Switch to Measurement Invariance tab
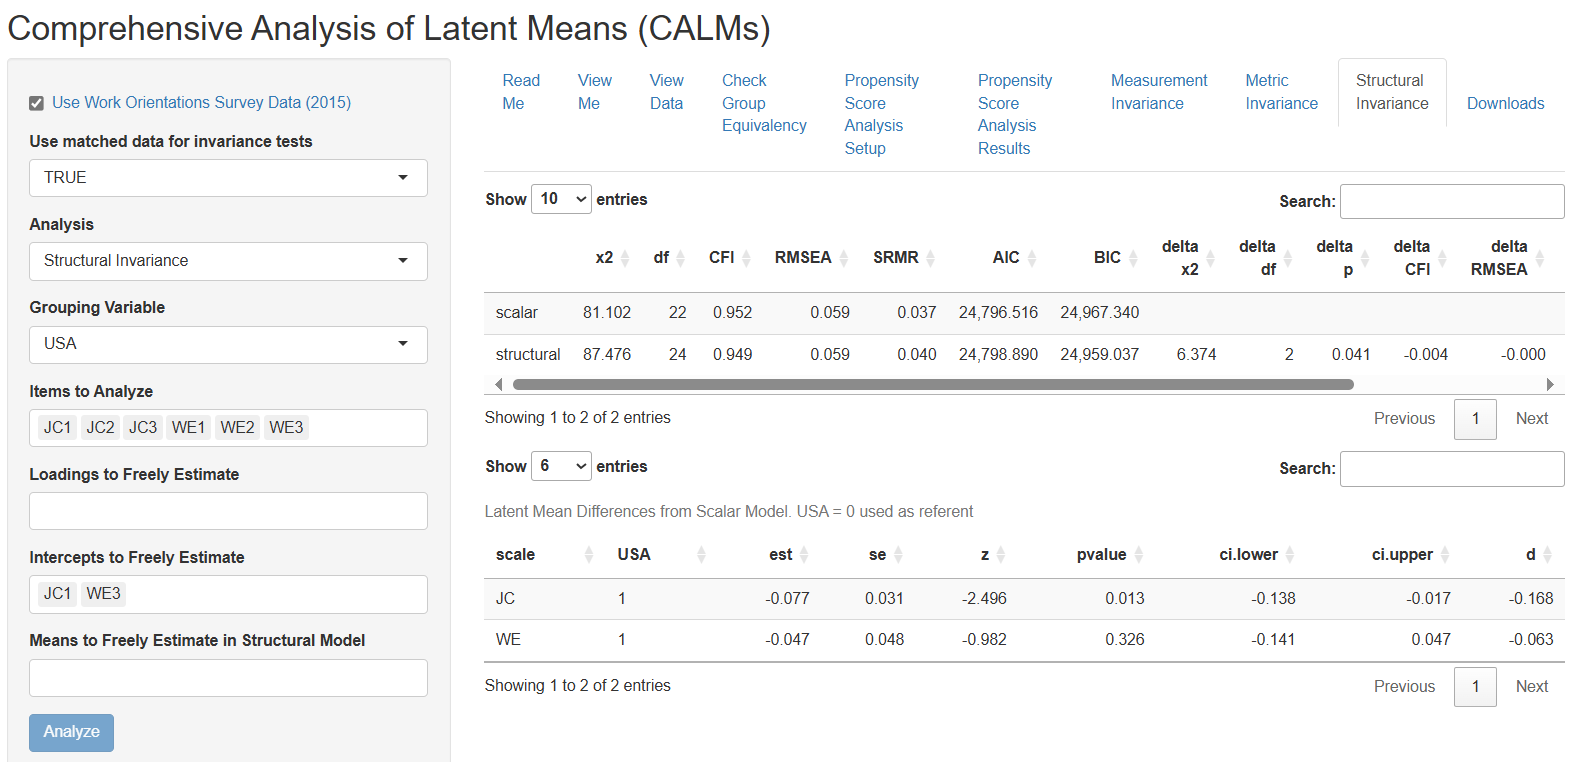This screenshot has height=762, width=1590. tap(1158, 92)
